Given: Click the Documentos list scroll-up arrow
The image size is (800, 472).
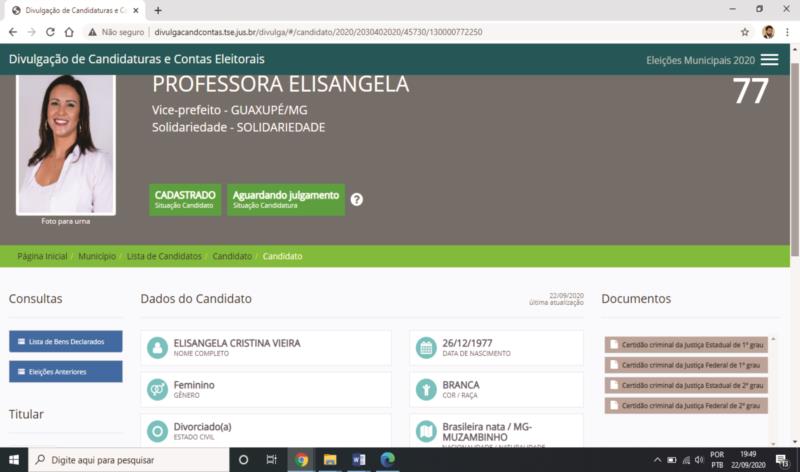Looking at the screenshot, I should click(773, 339).
